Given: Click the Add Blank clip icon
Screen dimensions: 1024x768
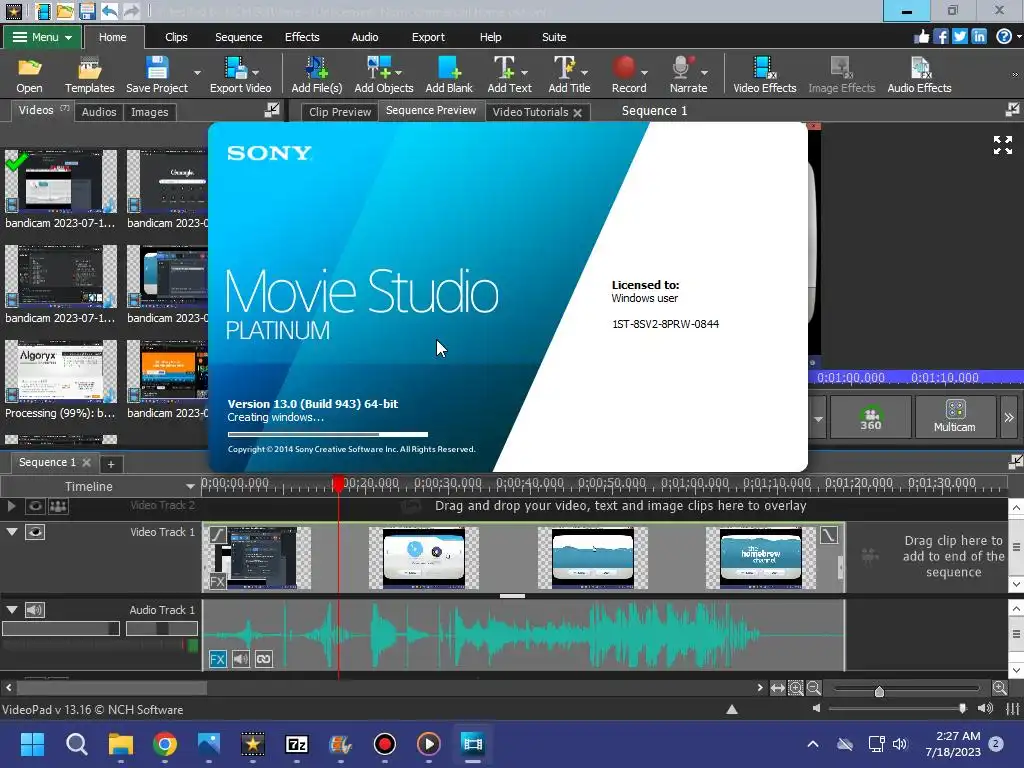Looking at the screenshot, I should point(449,68).
